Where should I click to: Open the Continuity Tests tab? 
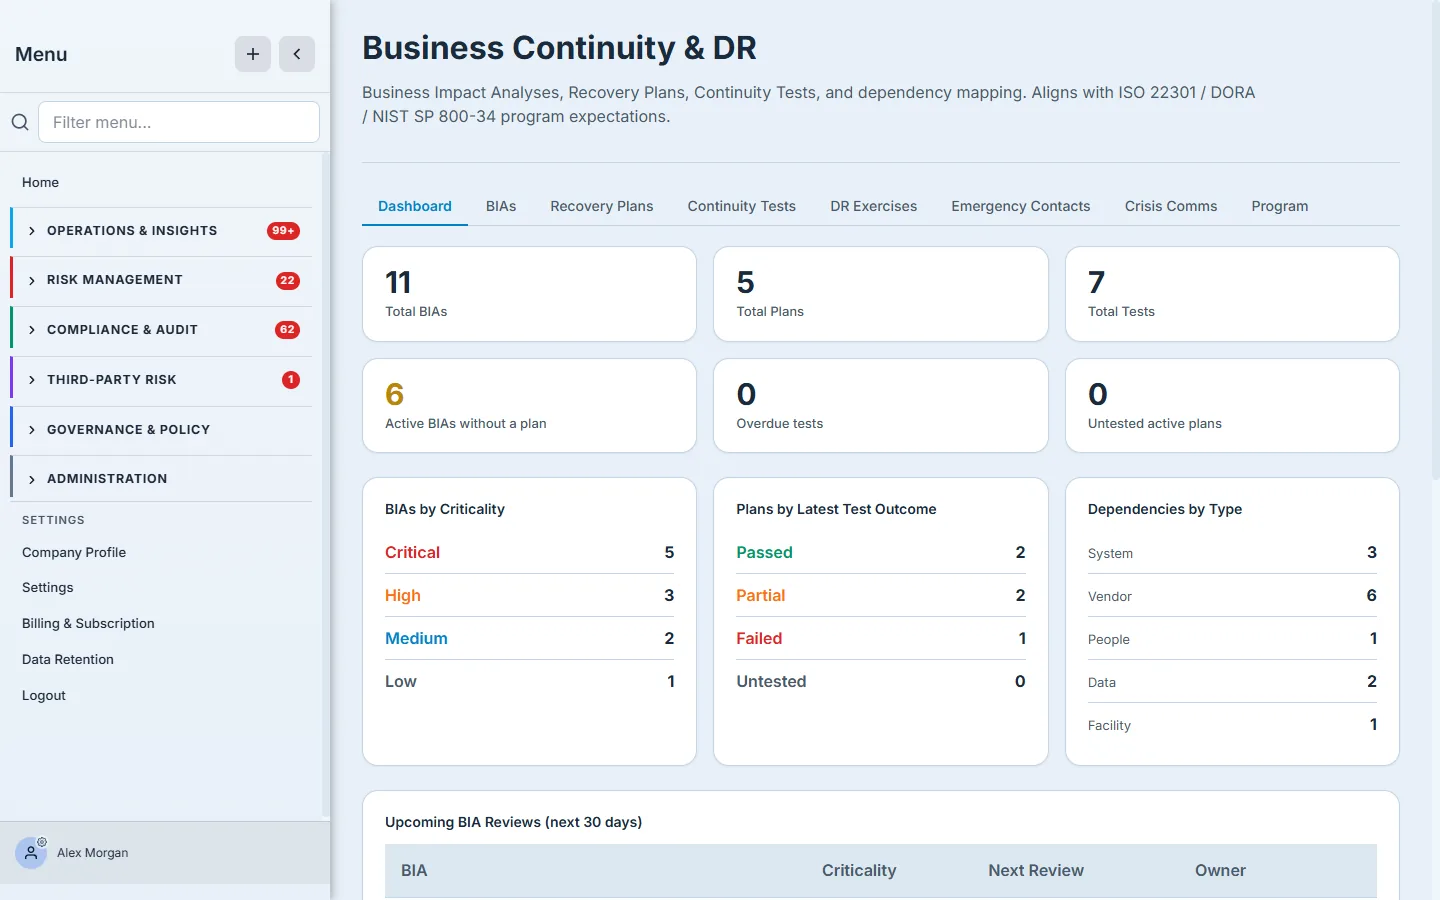coord(742,206)
